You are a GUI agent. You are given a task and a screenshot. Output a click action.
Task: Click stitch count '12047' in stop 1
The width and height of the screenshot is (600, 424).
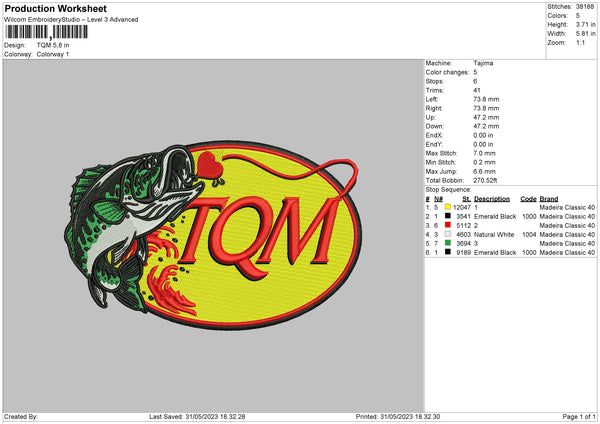tap(462, 207)
